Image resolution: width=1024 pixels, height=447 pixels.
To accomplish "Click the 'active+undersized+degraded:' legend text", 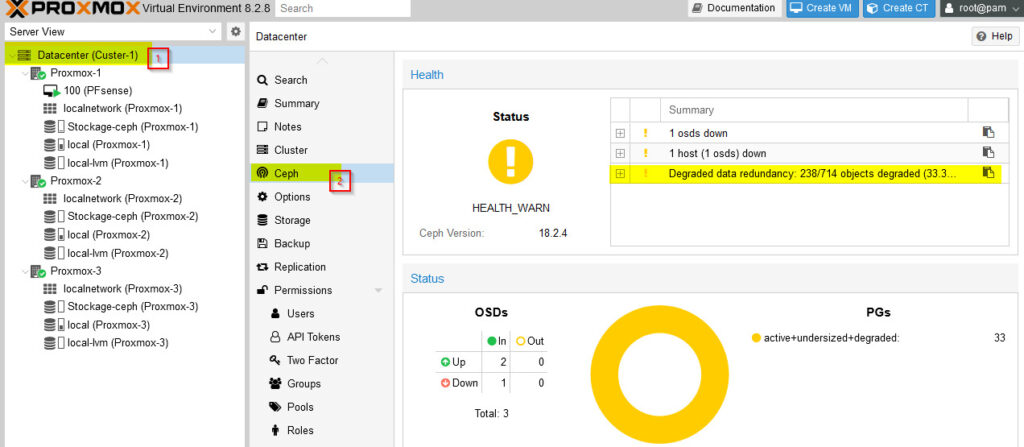I will pyautogui.click(x=831, y=338).
